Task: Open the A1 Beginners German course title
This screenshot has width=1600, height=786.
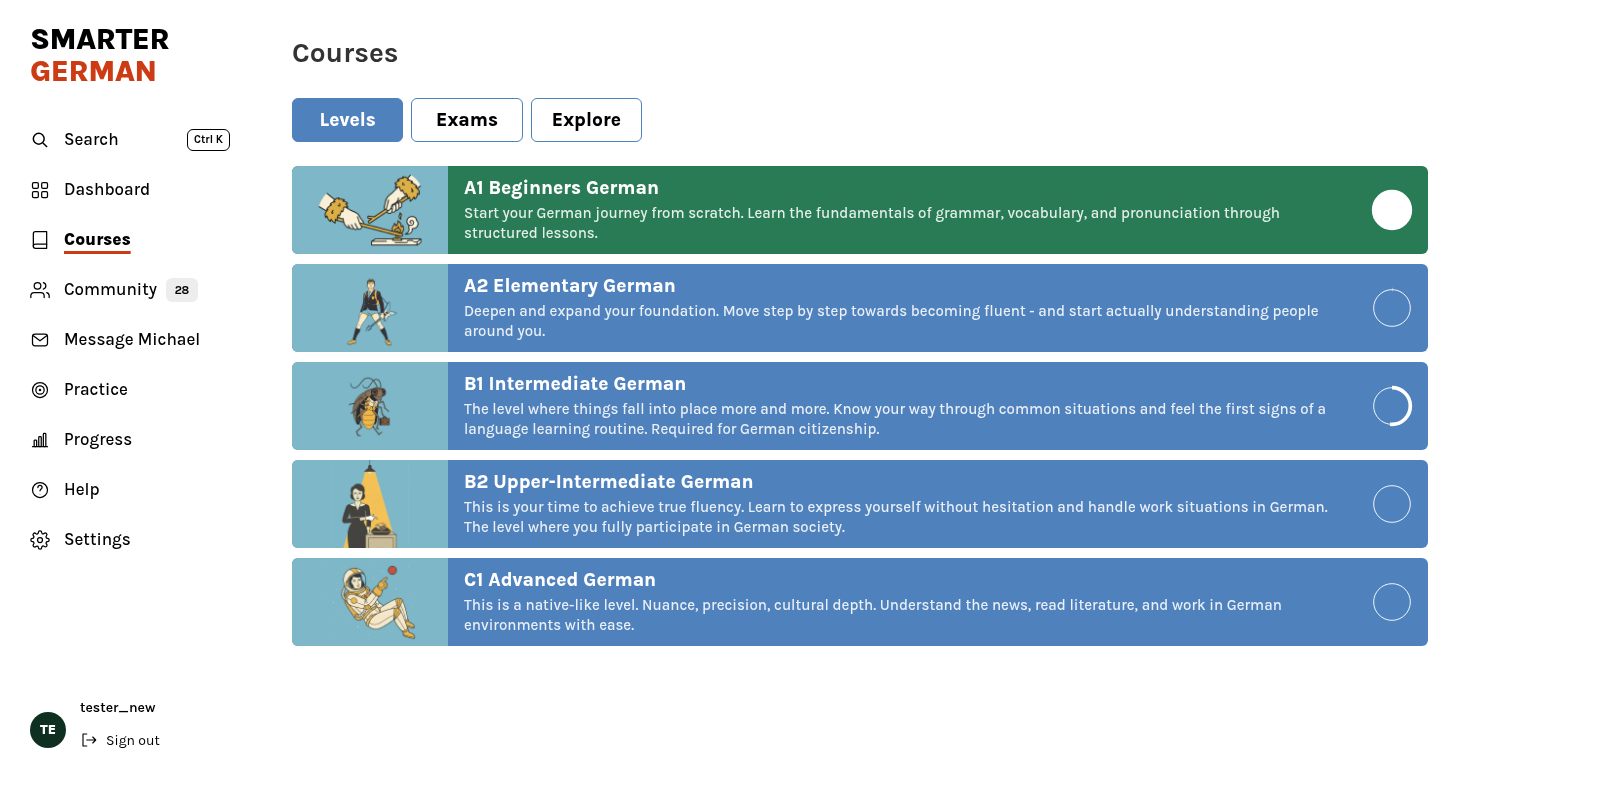Action: pos(561,188)
